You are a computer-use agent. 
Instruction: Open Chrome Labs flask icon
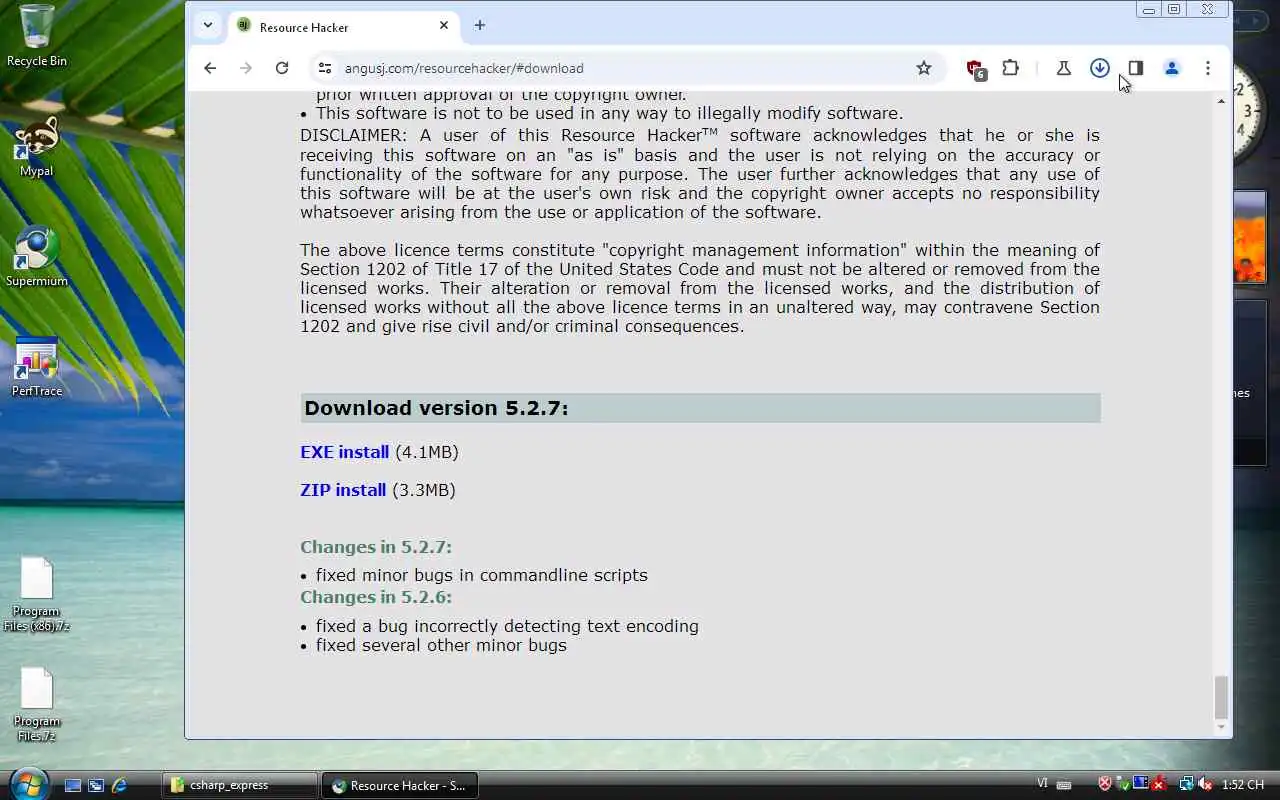tap(1064, 68)
